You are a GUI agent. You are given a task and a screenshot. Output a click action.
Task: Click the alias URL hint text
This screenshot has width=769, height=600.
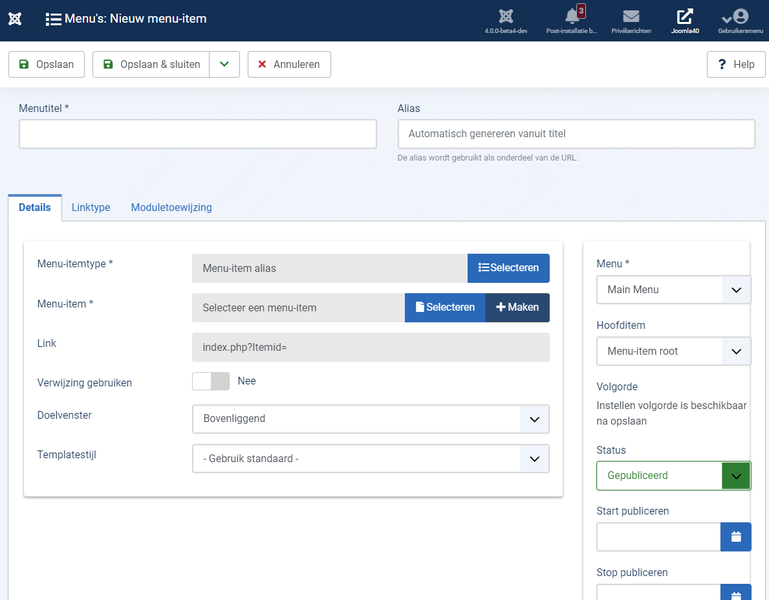[487, 158]
